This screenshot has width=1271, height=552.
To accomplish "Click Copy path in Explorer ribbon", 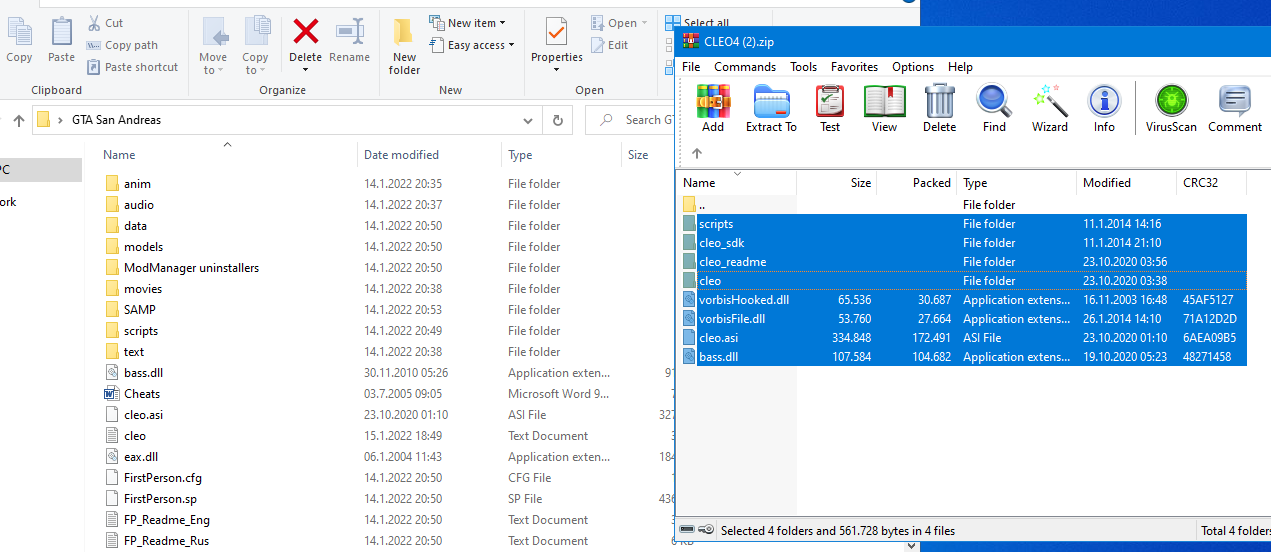I will [122, 45].
